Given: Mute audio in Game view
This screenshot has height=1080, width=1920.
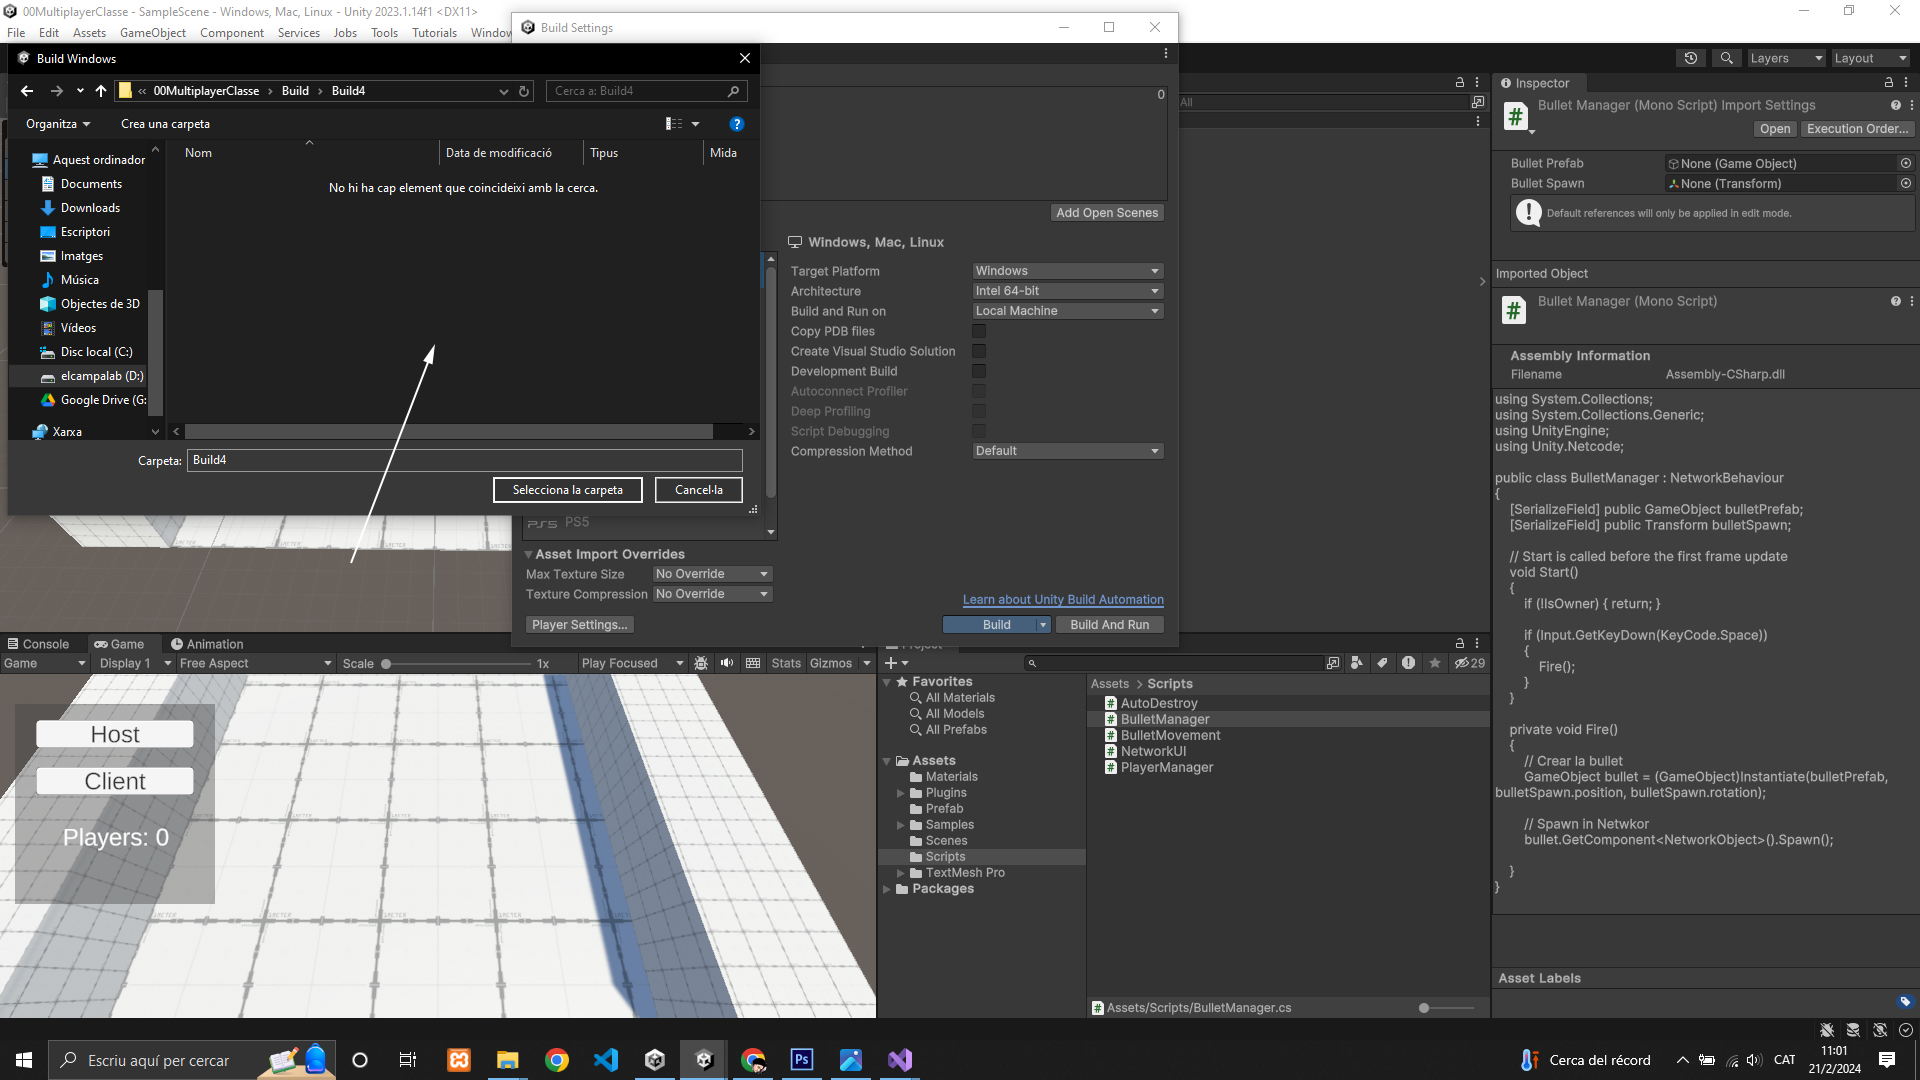Looking at the screenshot, I should (x=727, y=663).
